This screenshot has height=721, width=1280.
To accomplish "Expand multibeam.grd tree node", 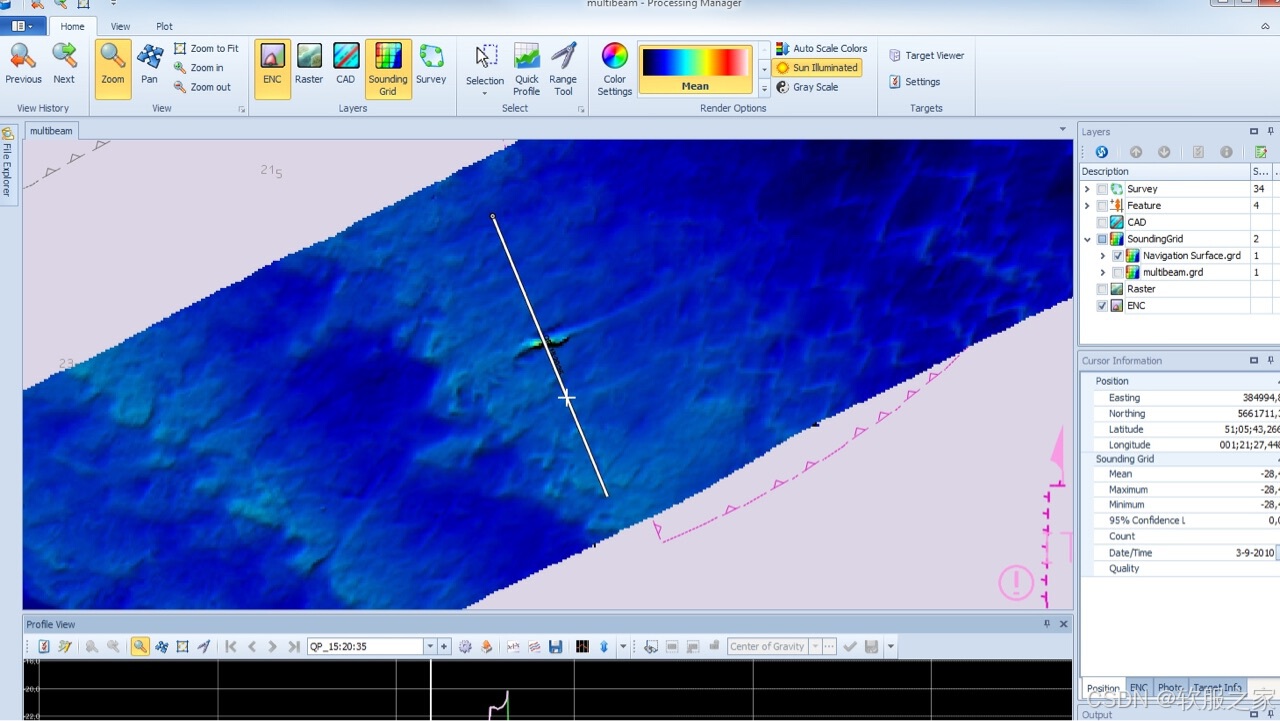I will coord(1103,273).
